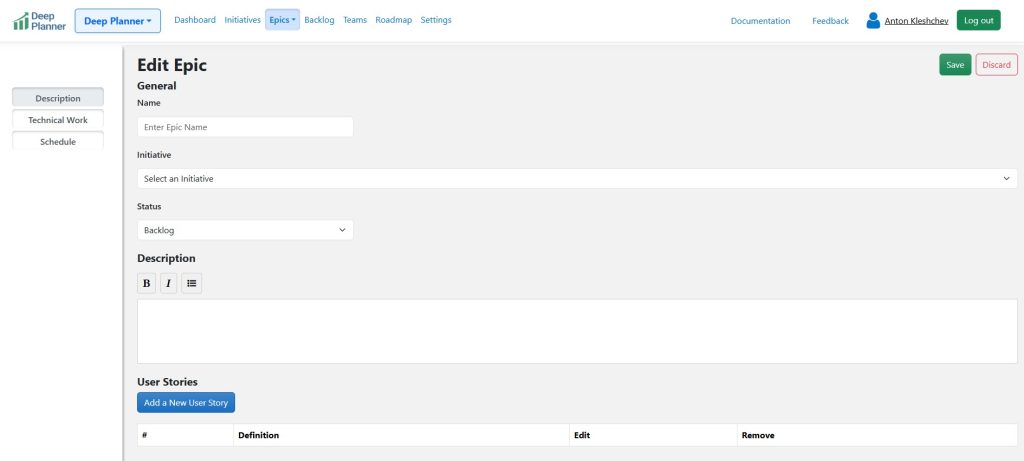Click the Deep Planner logo icon

tap(21, 21)
